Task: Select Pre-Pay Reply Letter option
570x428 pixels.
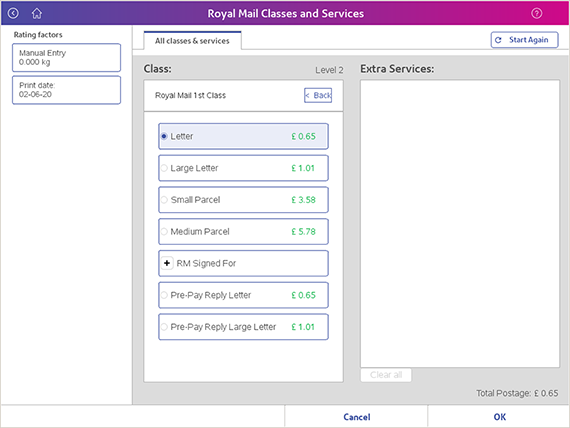Action: coord(243,295)
